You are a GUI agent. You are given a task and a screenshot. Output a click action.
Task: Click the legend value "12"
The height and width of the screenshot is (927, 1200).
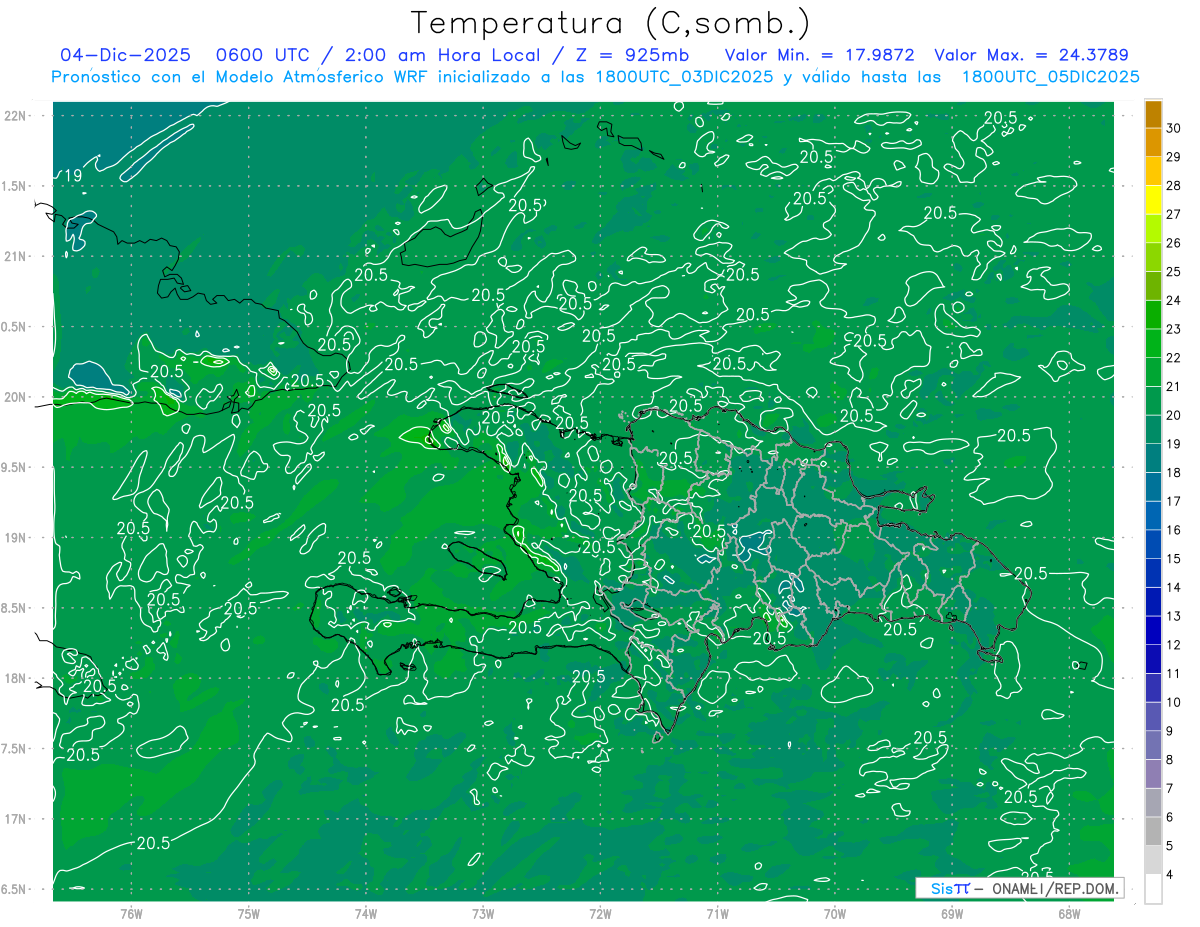click(x=1173, y=645)
